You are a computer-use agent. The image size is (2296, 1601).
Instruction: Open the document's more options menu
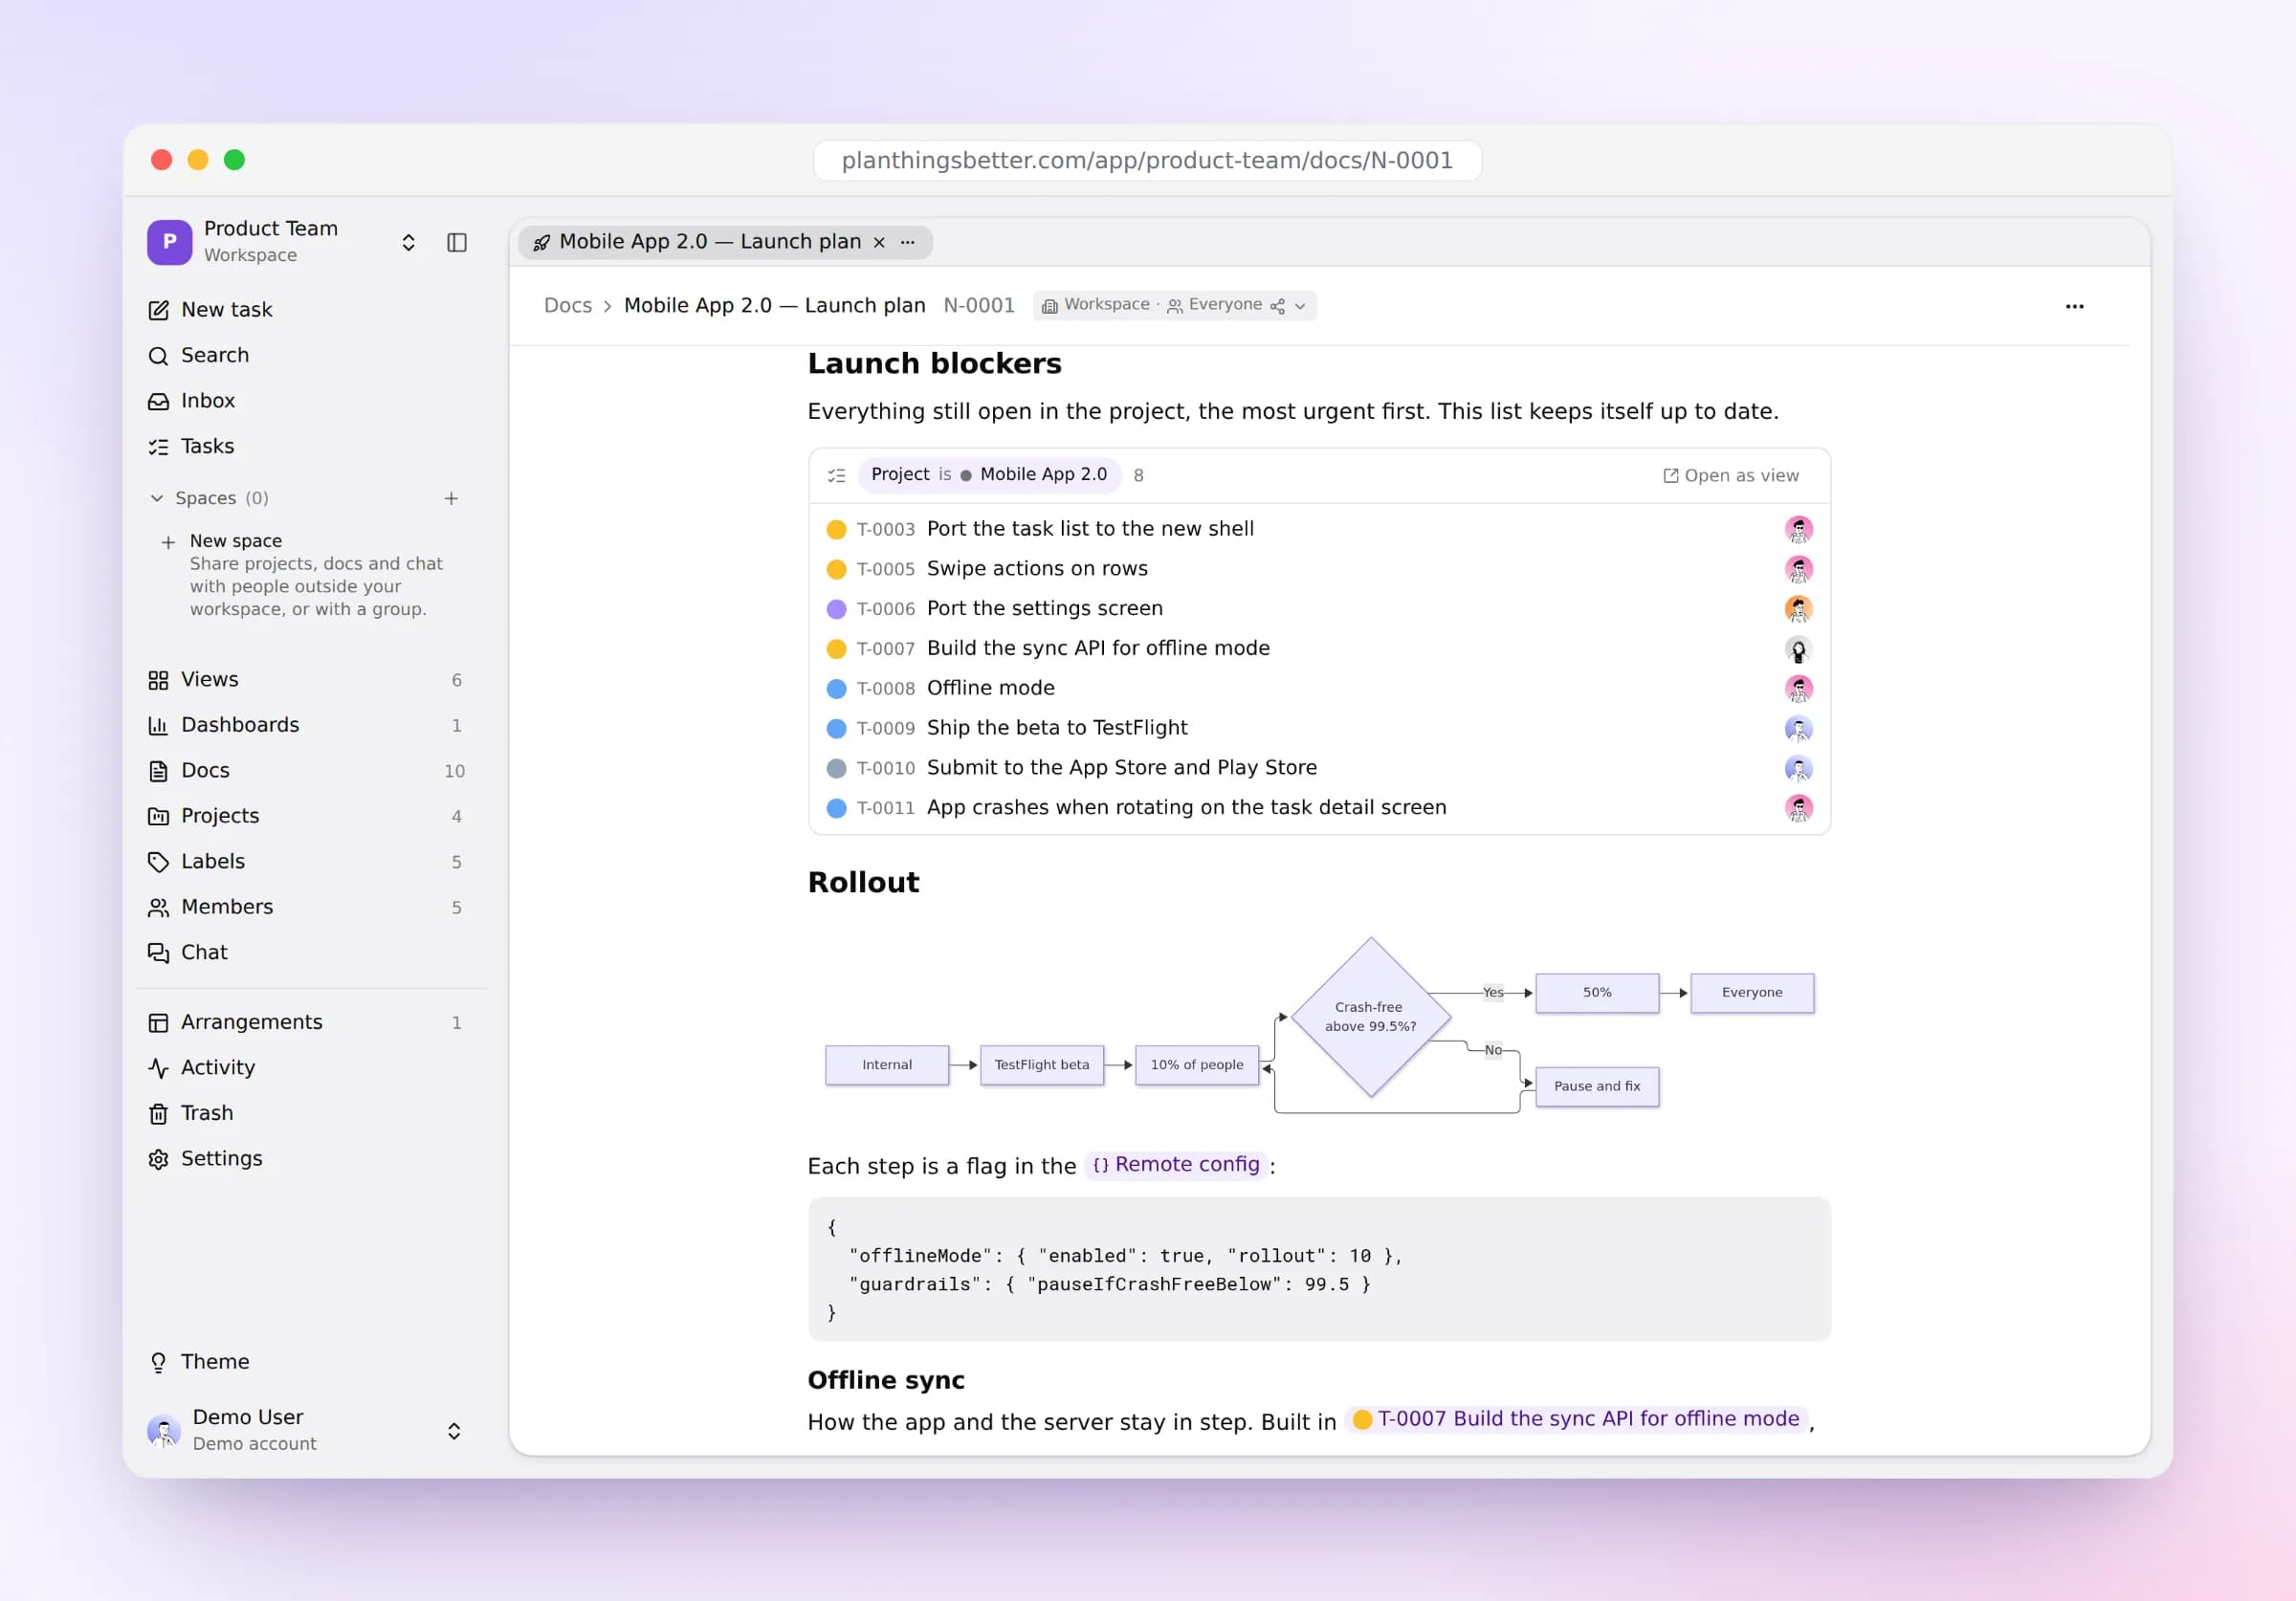2074,306
